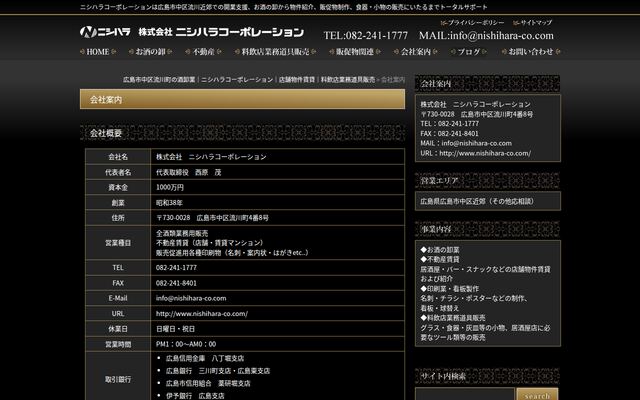This screenshot has height=400, width=640.
Task: Open the プライバシーポリシー link
Action: [x=473, y=22]
